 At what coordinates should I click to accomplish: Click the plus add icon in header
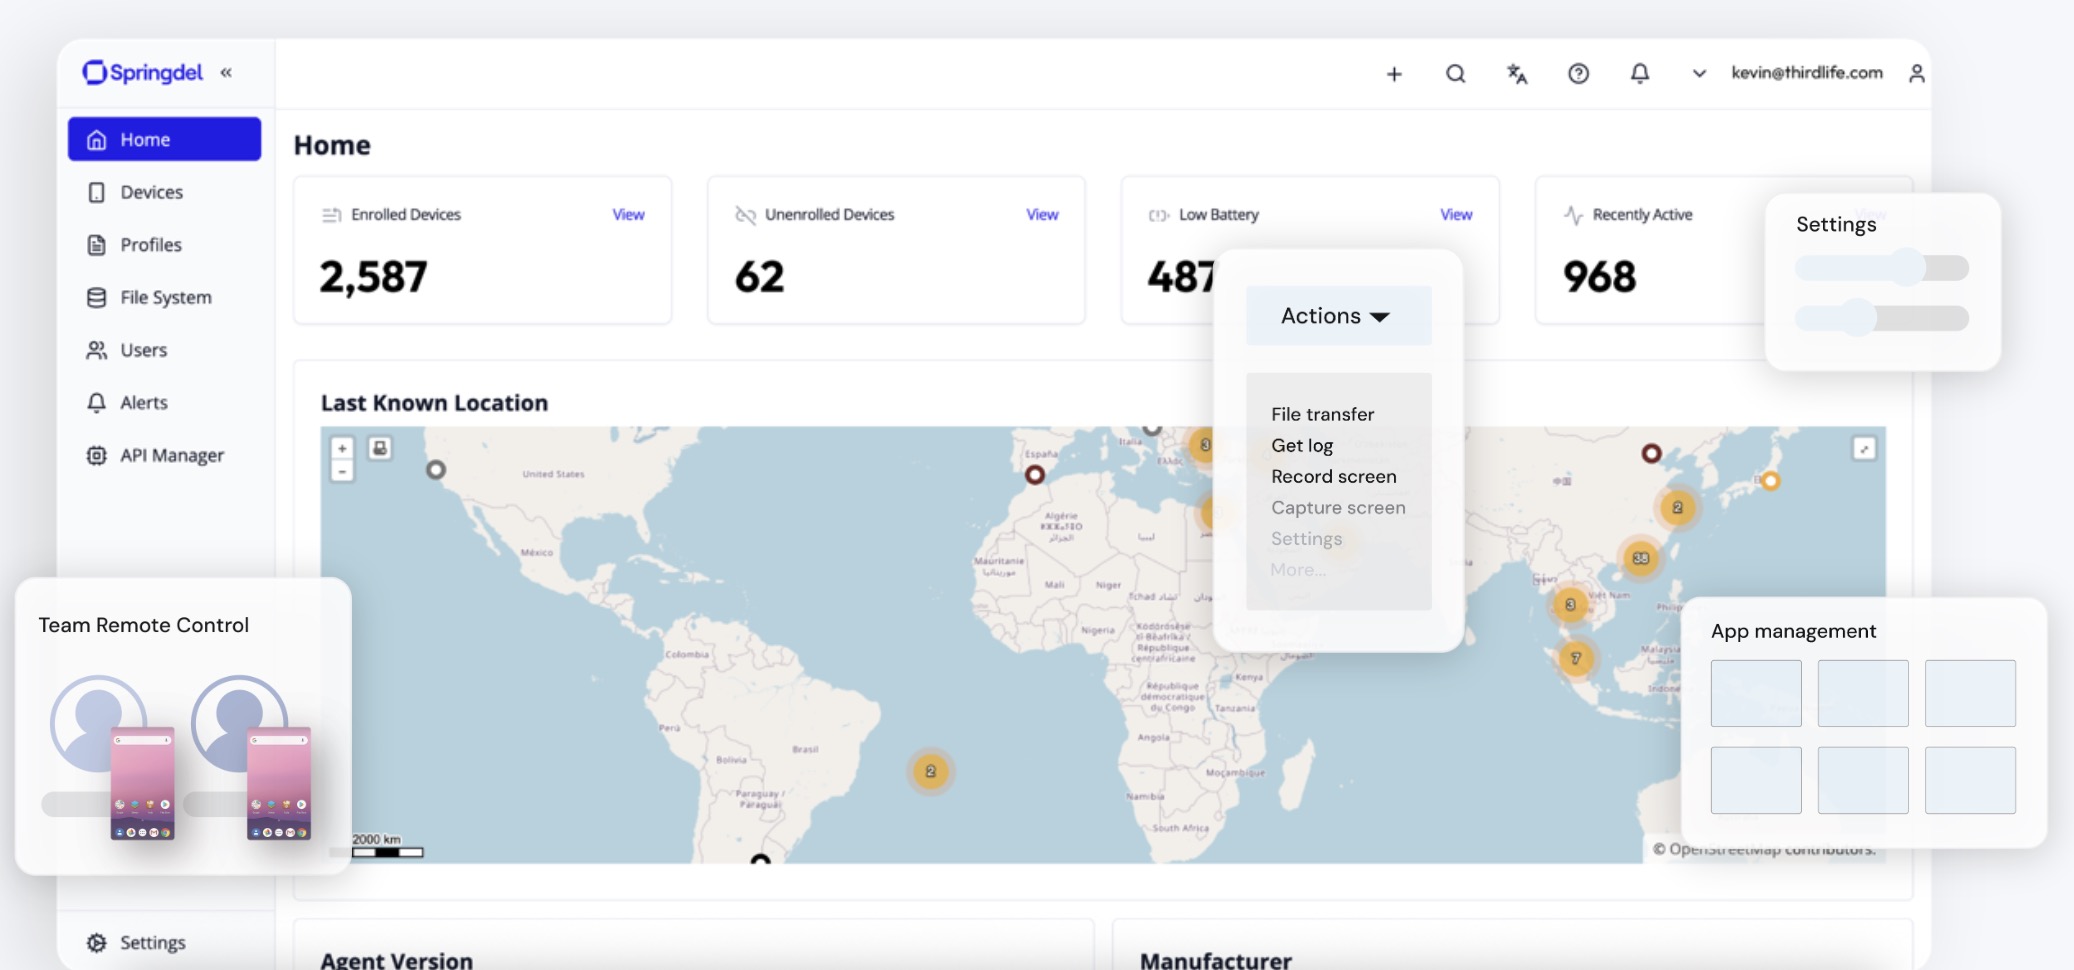(x=1394, y=74)
